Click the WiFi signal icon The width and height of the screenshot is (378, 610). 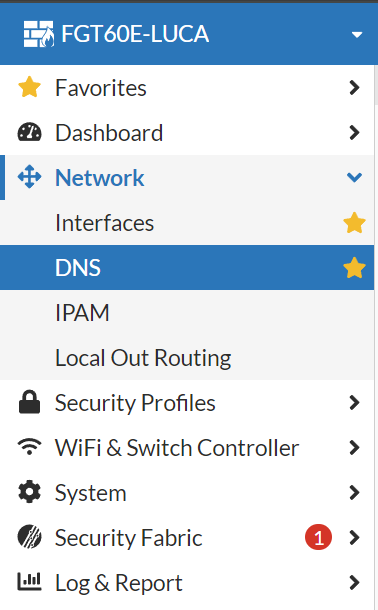tap(30, 447)
